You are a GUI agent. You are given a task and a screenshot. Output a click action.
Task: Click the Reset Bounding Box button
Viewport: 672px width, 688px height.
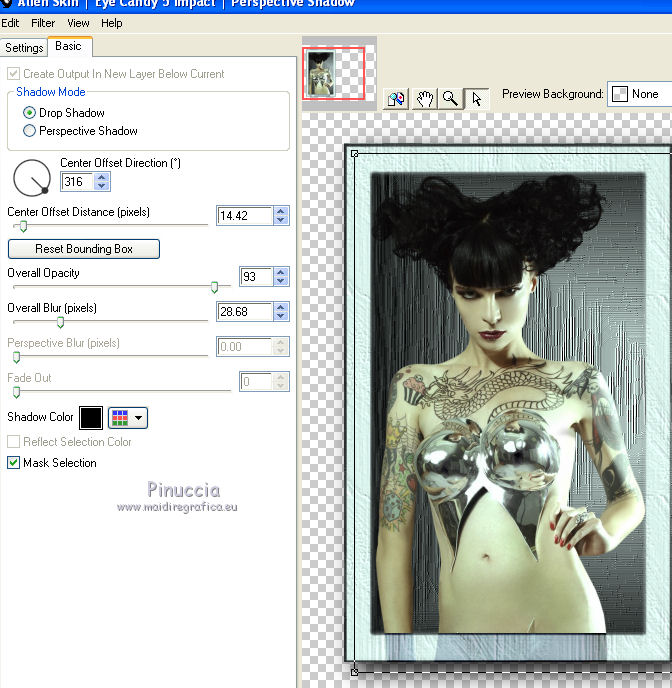tap(84, 249)
